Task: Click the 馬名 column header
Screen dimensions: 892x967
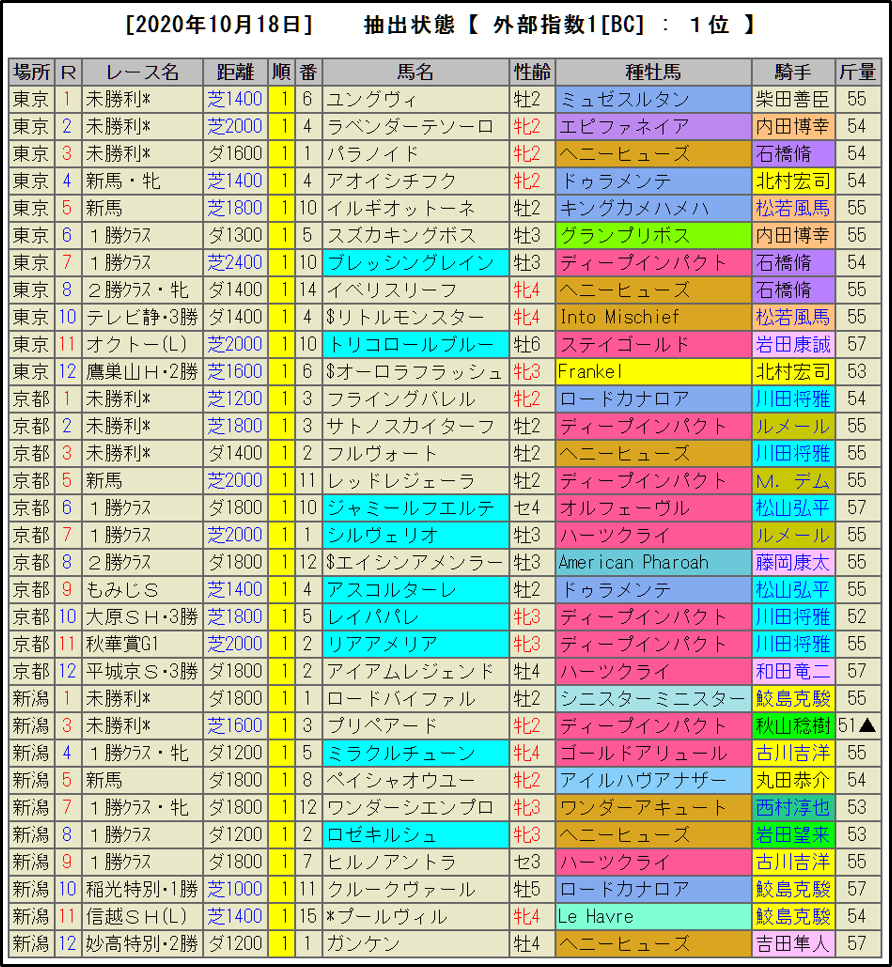Action: (x=415, y=72)
